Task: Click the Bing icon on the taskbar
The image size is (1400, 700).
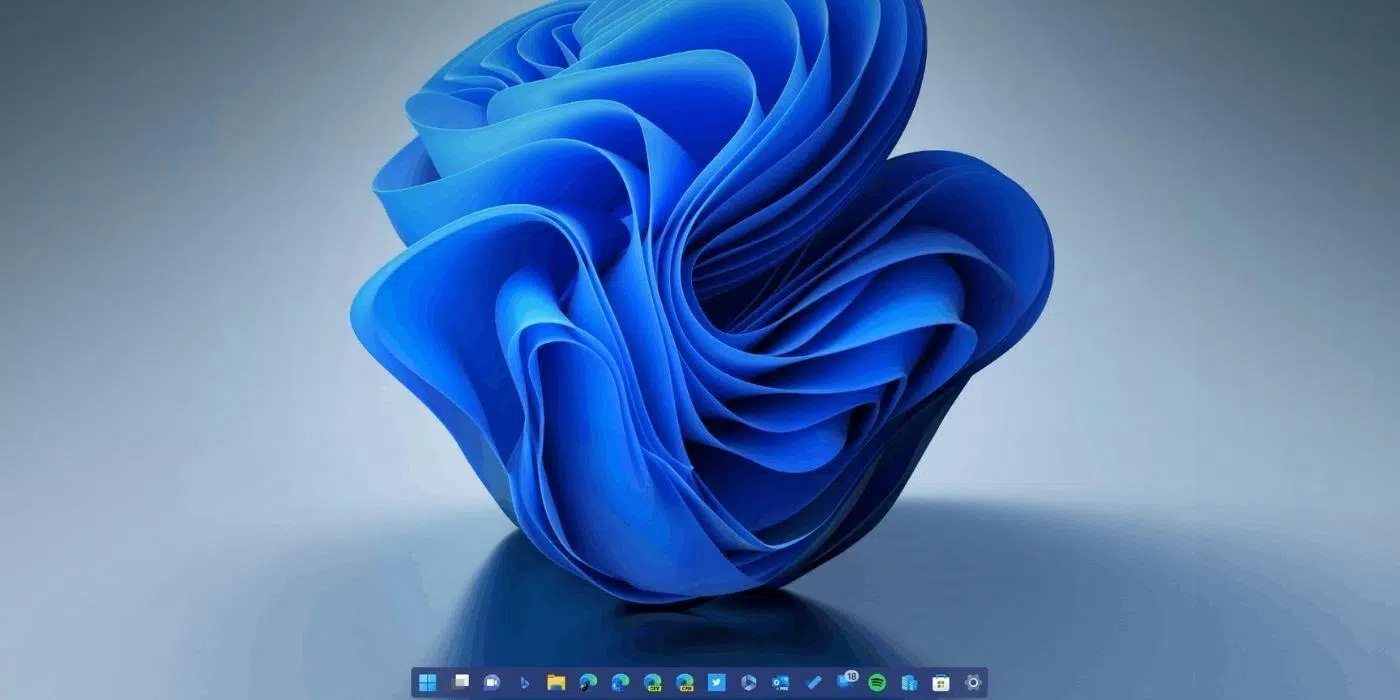Action: click(x=524, y=683)
